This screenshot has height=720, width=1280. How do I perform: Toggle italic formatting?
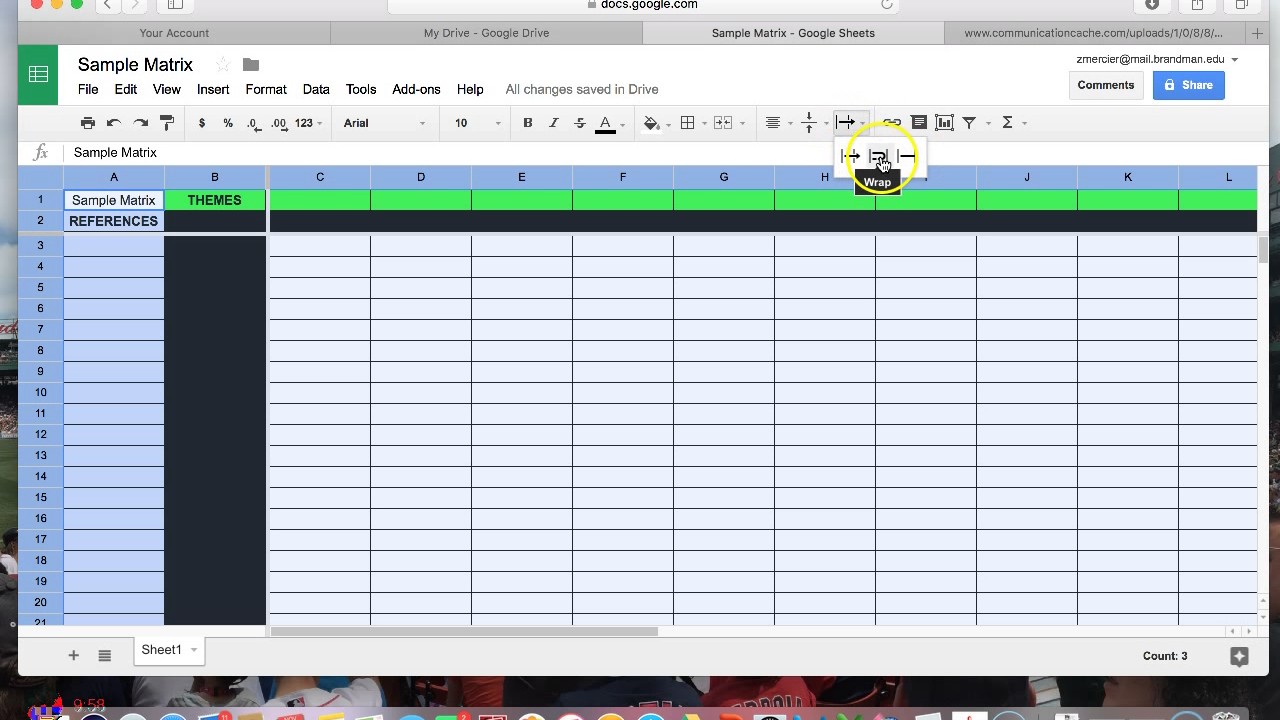tap(554, 123)
